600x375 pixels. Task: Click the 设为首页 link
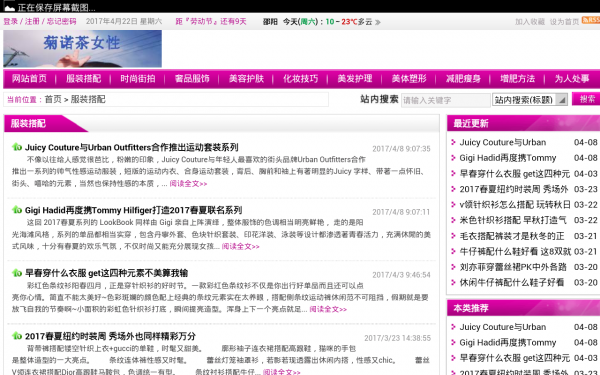564,22
